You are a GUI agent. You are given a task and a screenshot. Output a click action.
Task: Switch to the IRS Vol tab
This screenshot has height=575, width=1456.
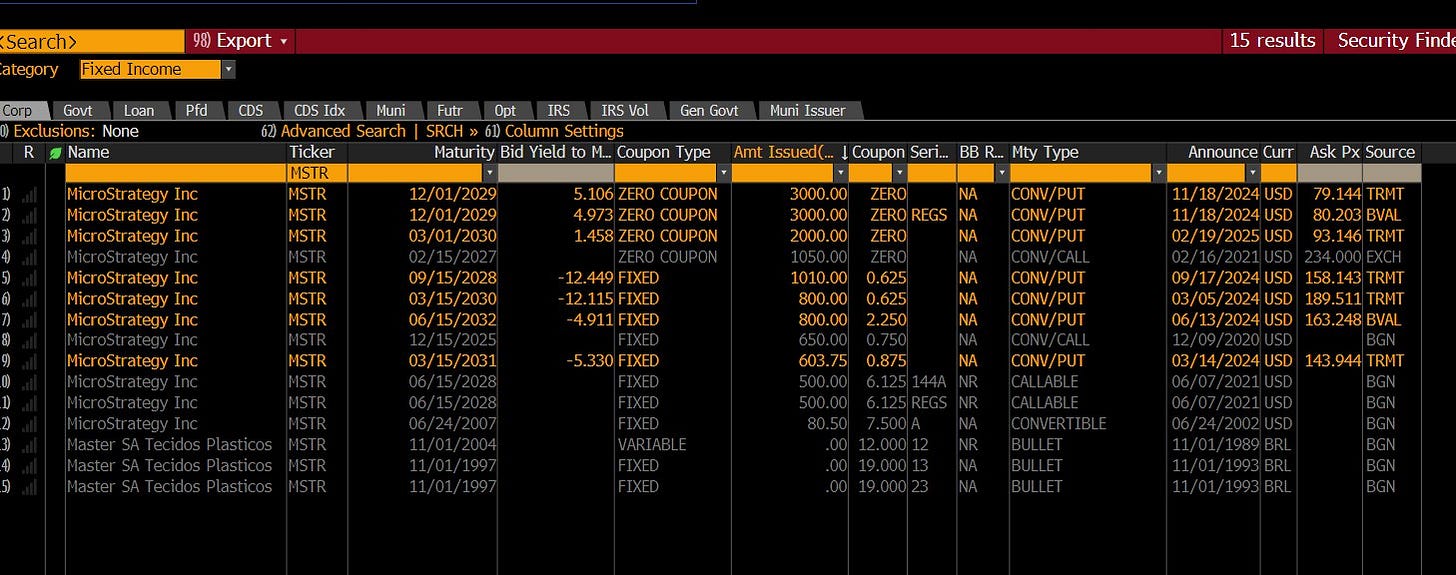625,111
